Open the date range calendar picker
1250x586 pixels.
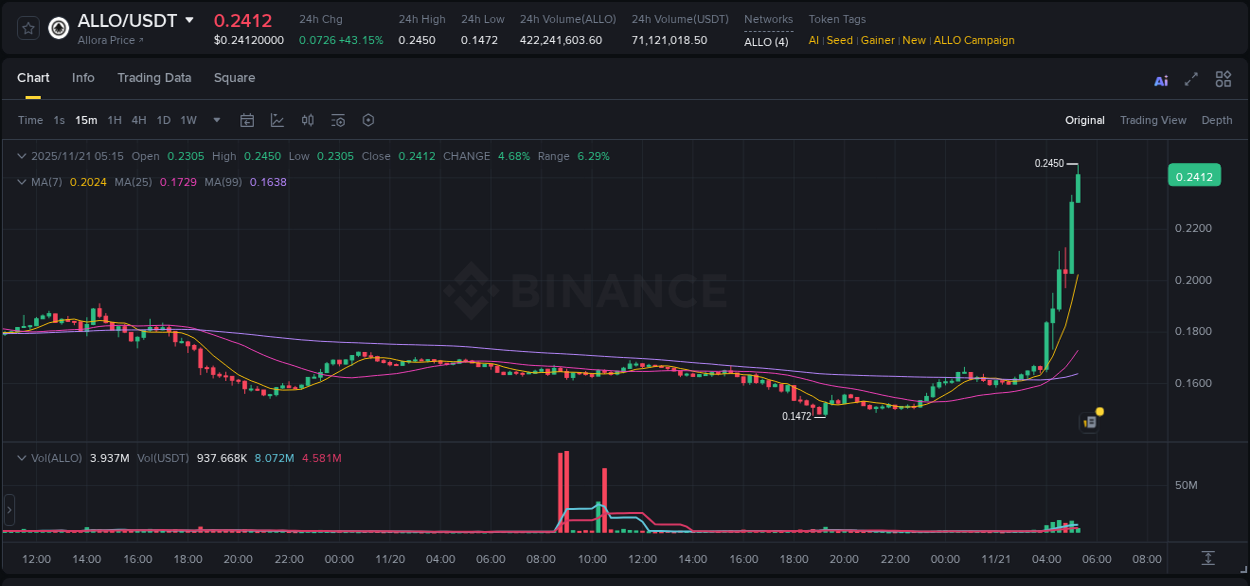pos(247,119)
